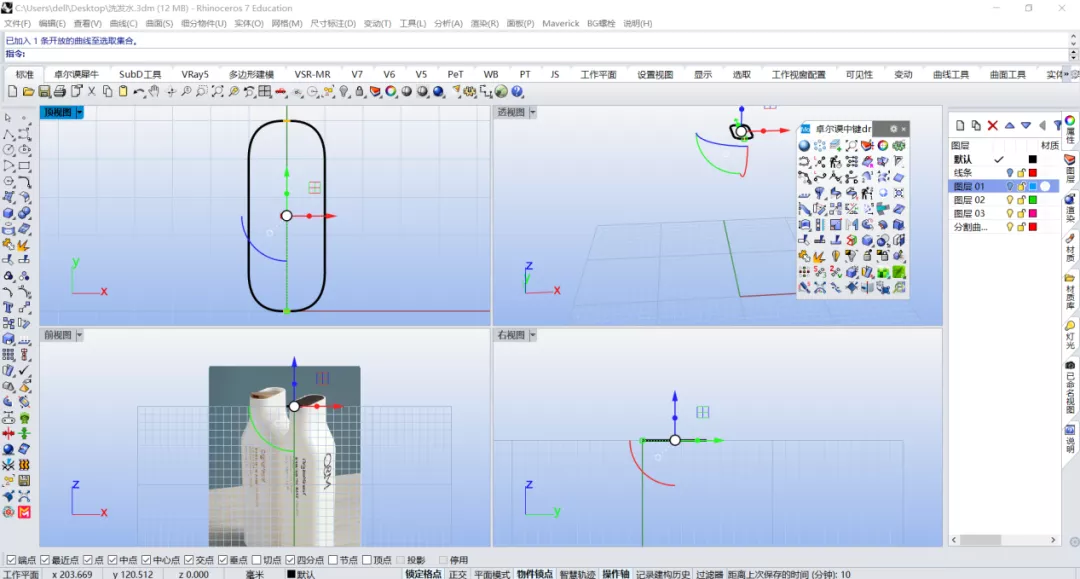1080x579 pixels.
Task: Click the Print icon in standard toolbar
Action: pyautogui.click(x=60, y=92)
